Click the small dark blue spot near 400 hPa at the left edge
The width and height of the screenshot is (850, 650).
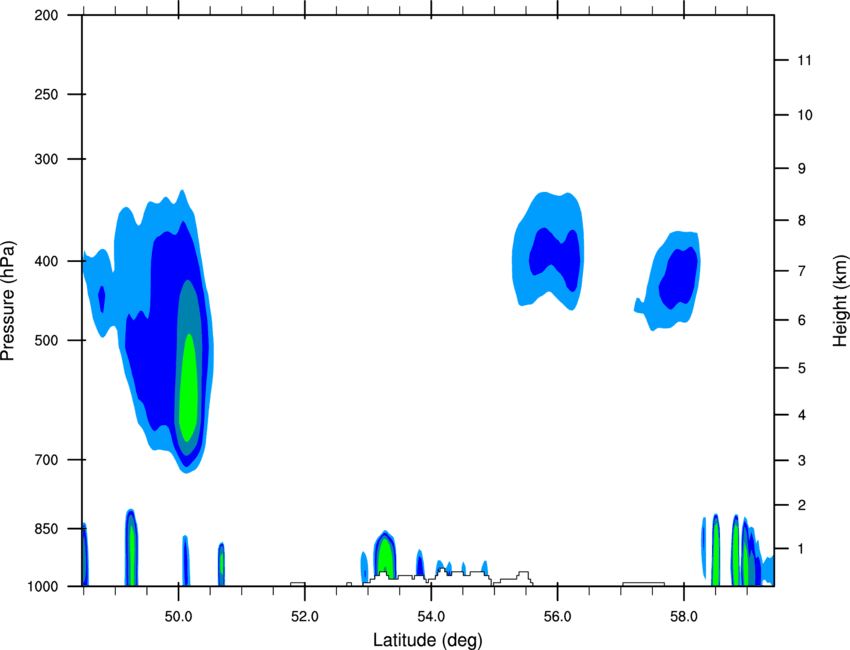[101, 298]
